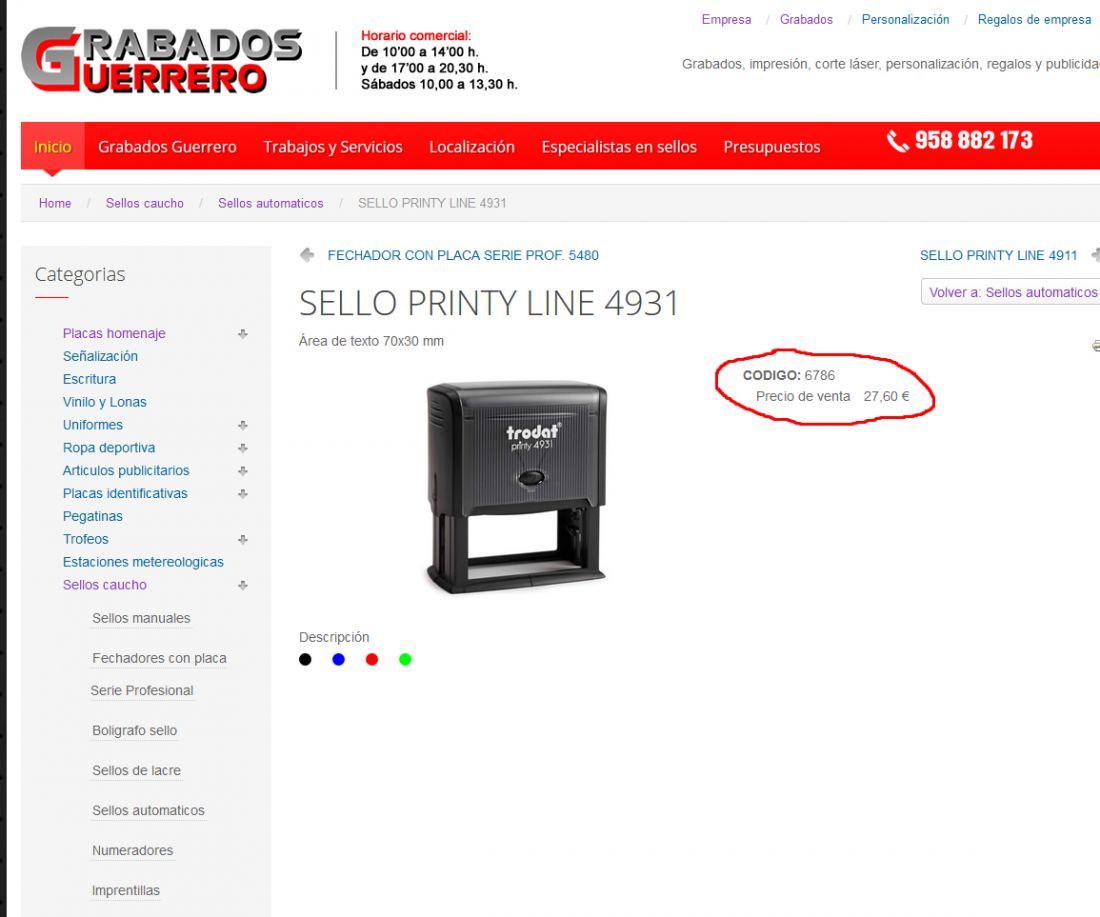
Task: Open the Presupuestos menu item
Action: click(772, 147)
